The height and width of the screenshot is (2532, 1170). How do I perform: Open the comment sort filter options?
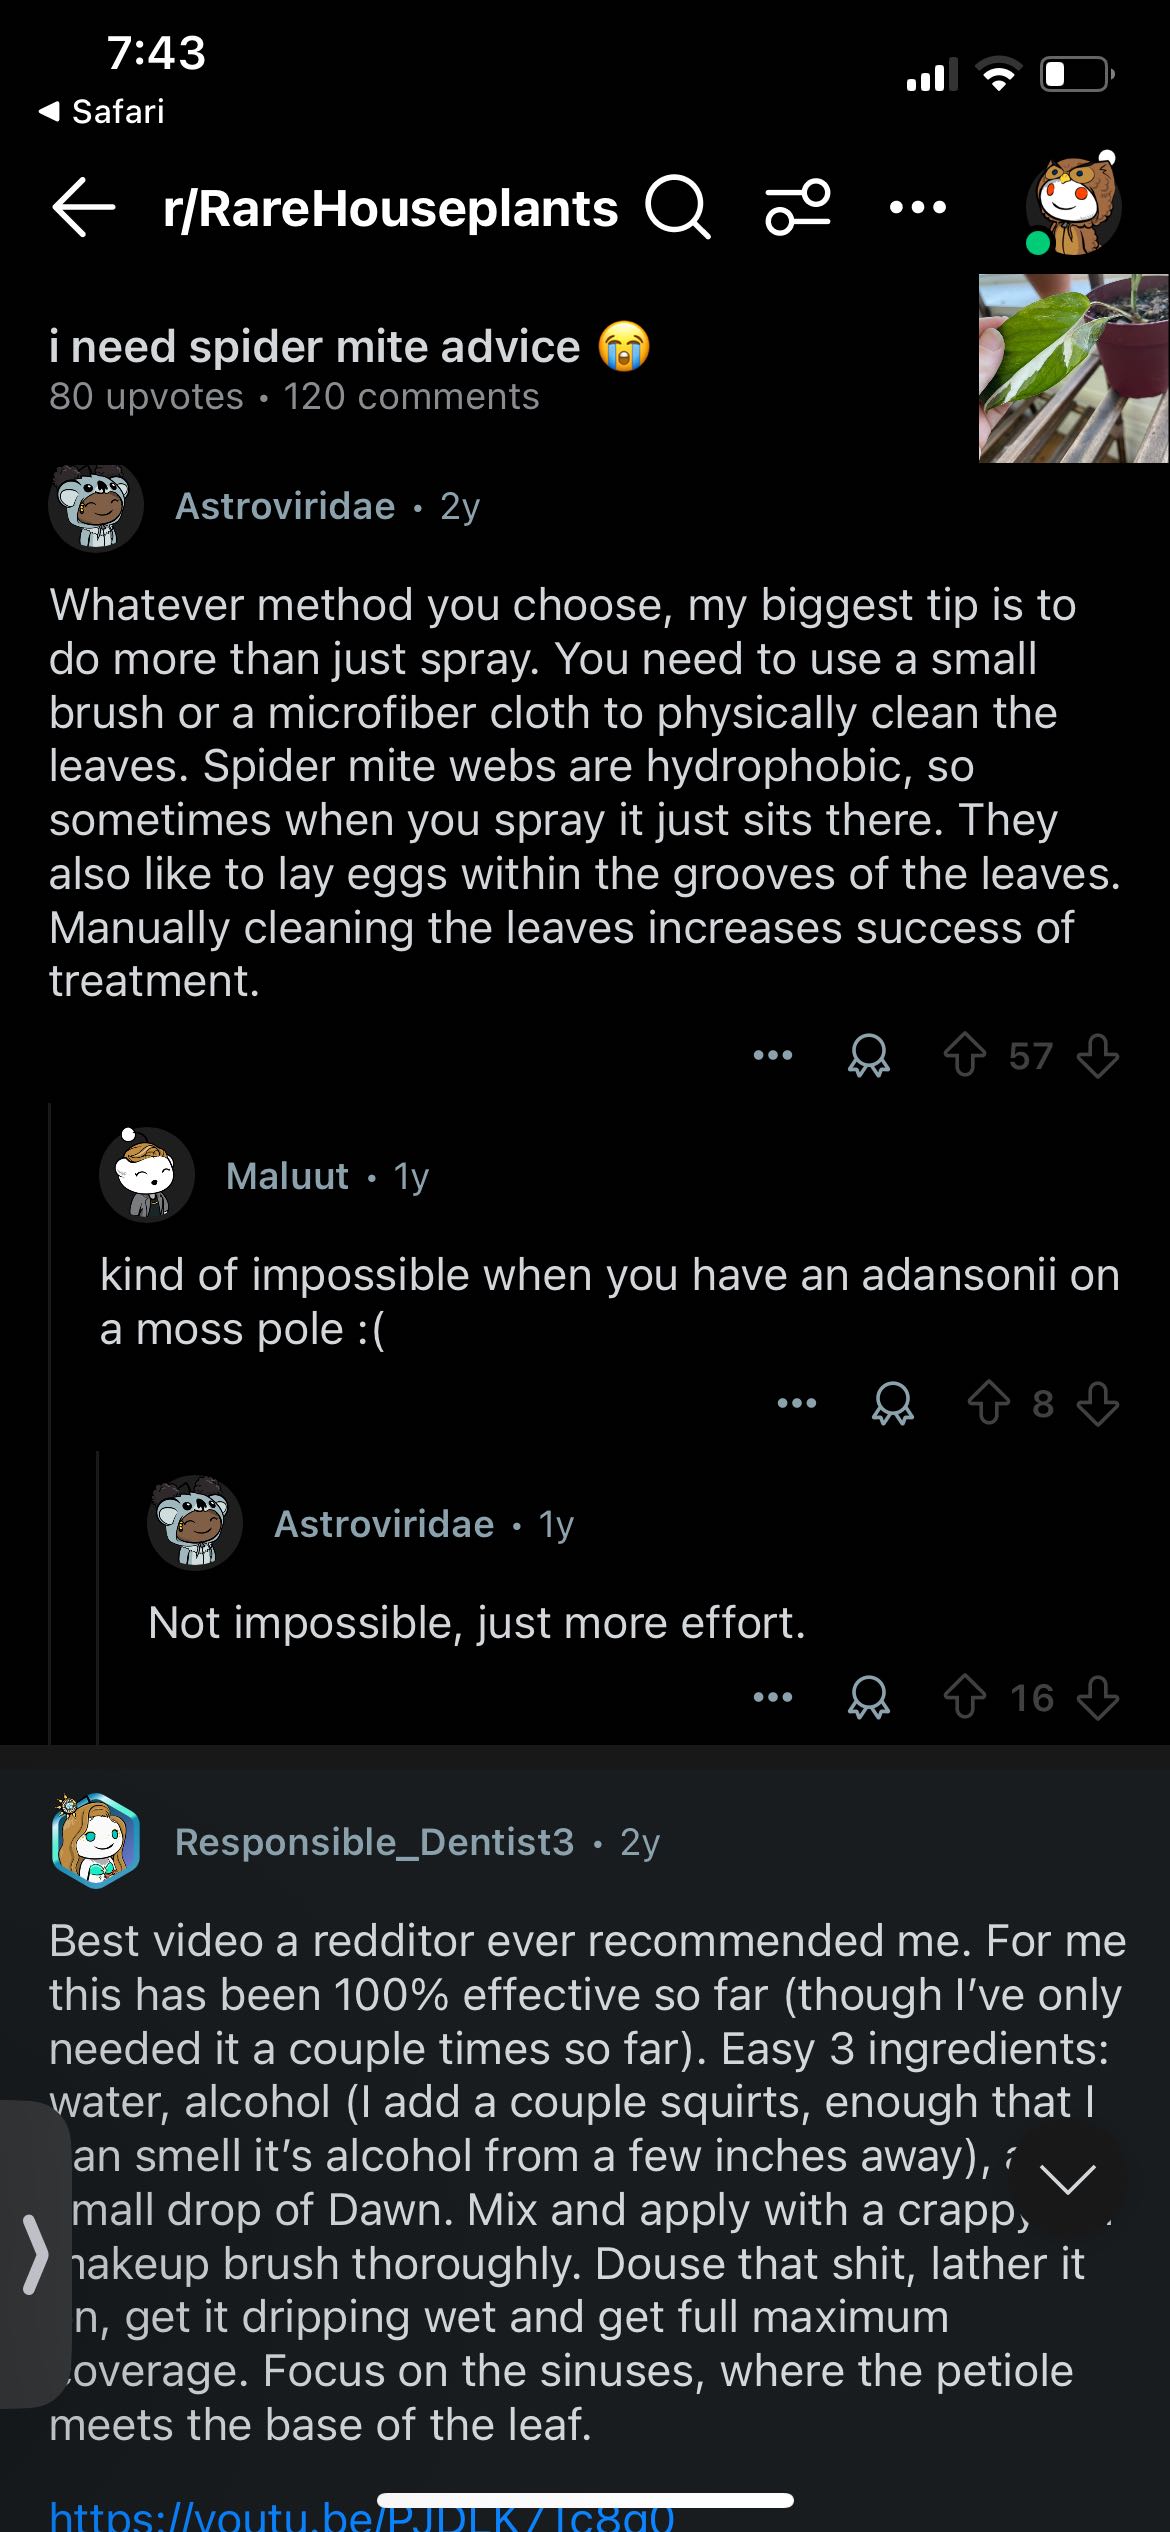point(797,207)
